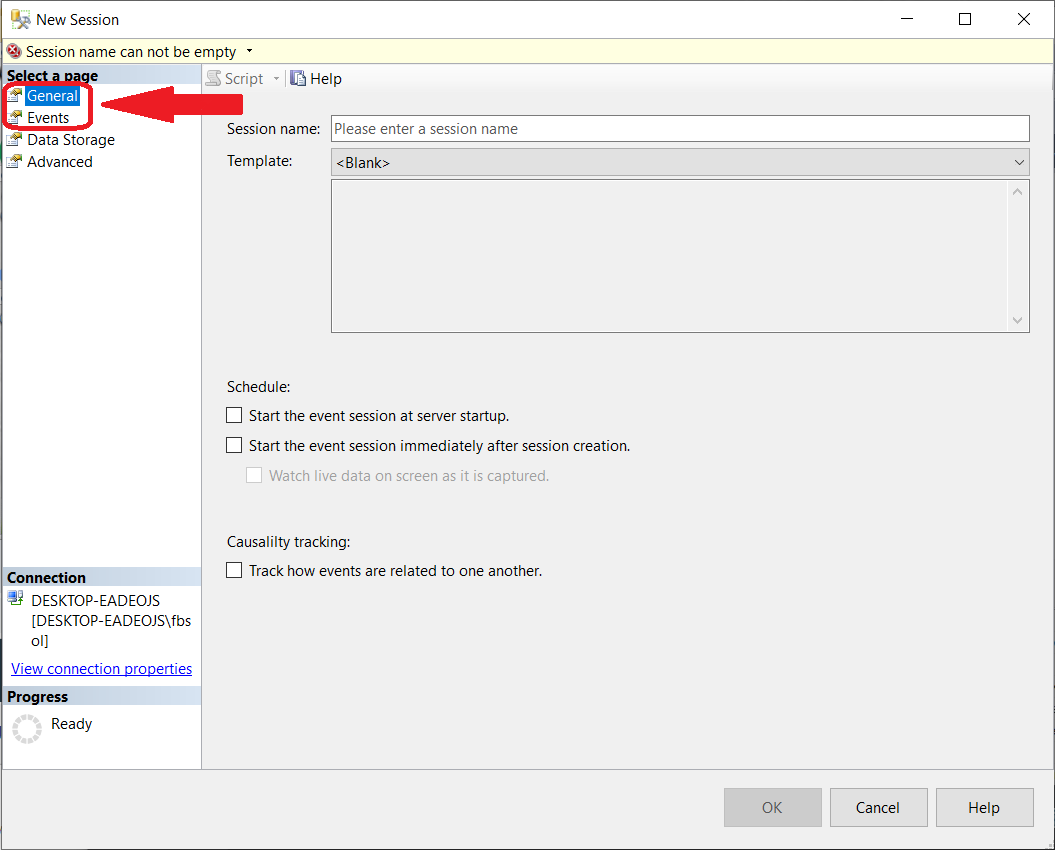Open the Advanced page
Viewport: 1055px width, 850px height.
tap(60, 162)
